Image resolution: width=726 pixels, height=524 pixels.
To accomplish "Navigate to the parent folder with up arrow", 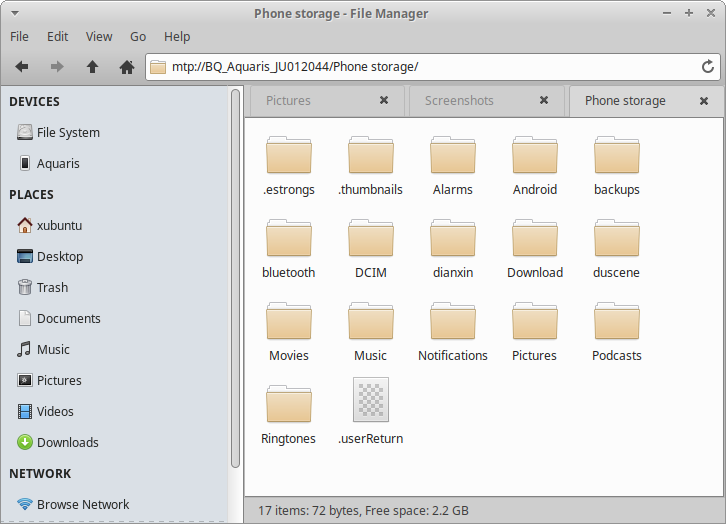I will click(x=92, y=67).
